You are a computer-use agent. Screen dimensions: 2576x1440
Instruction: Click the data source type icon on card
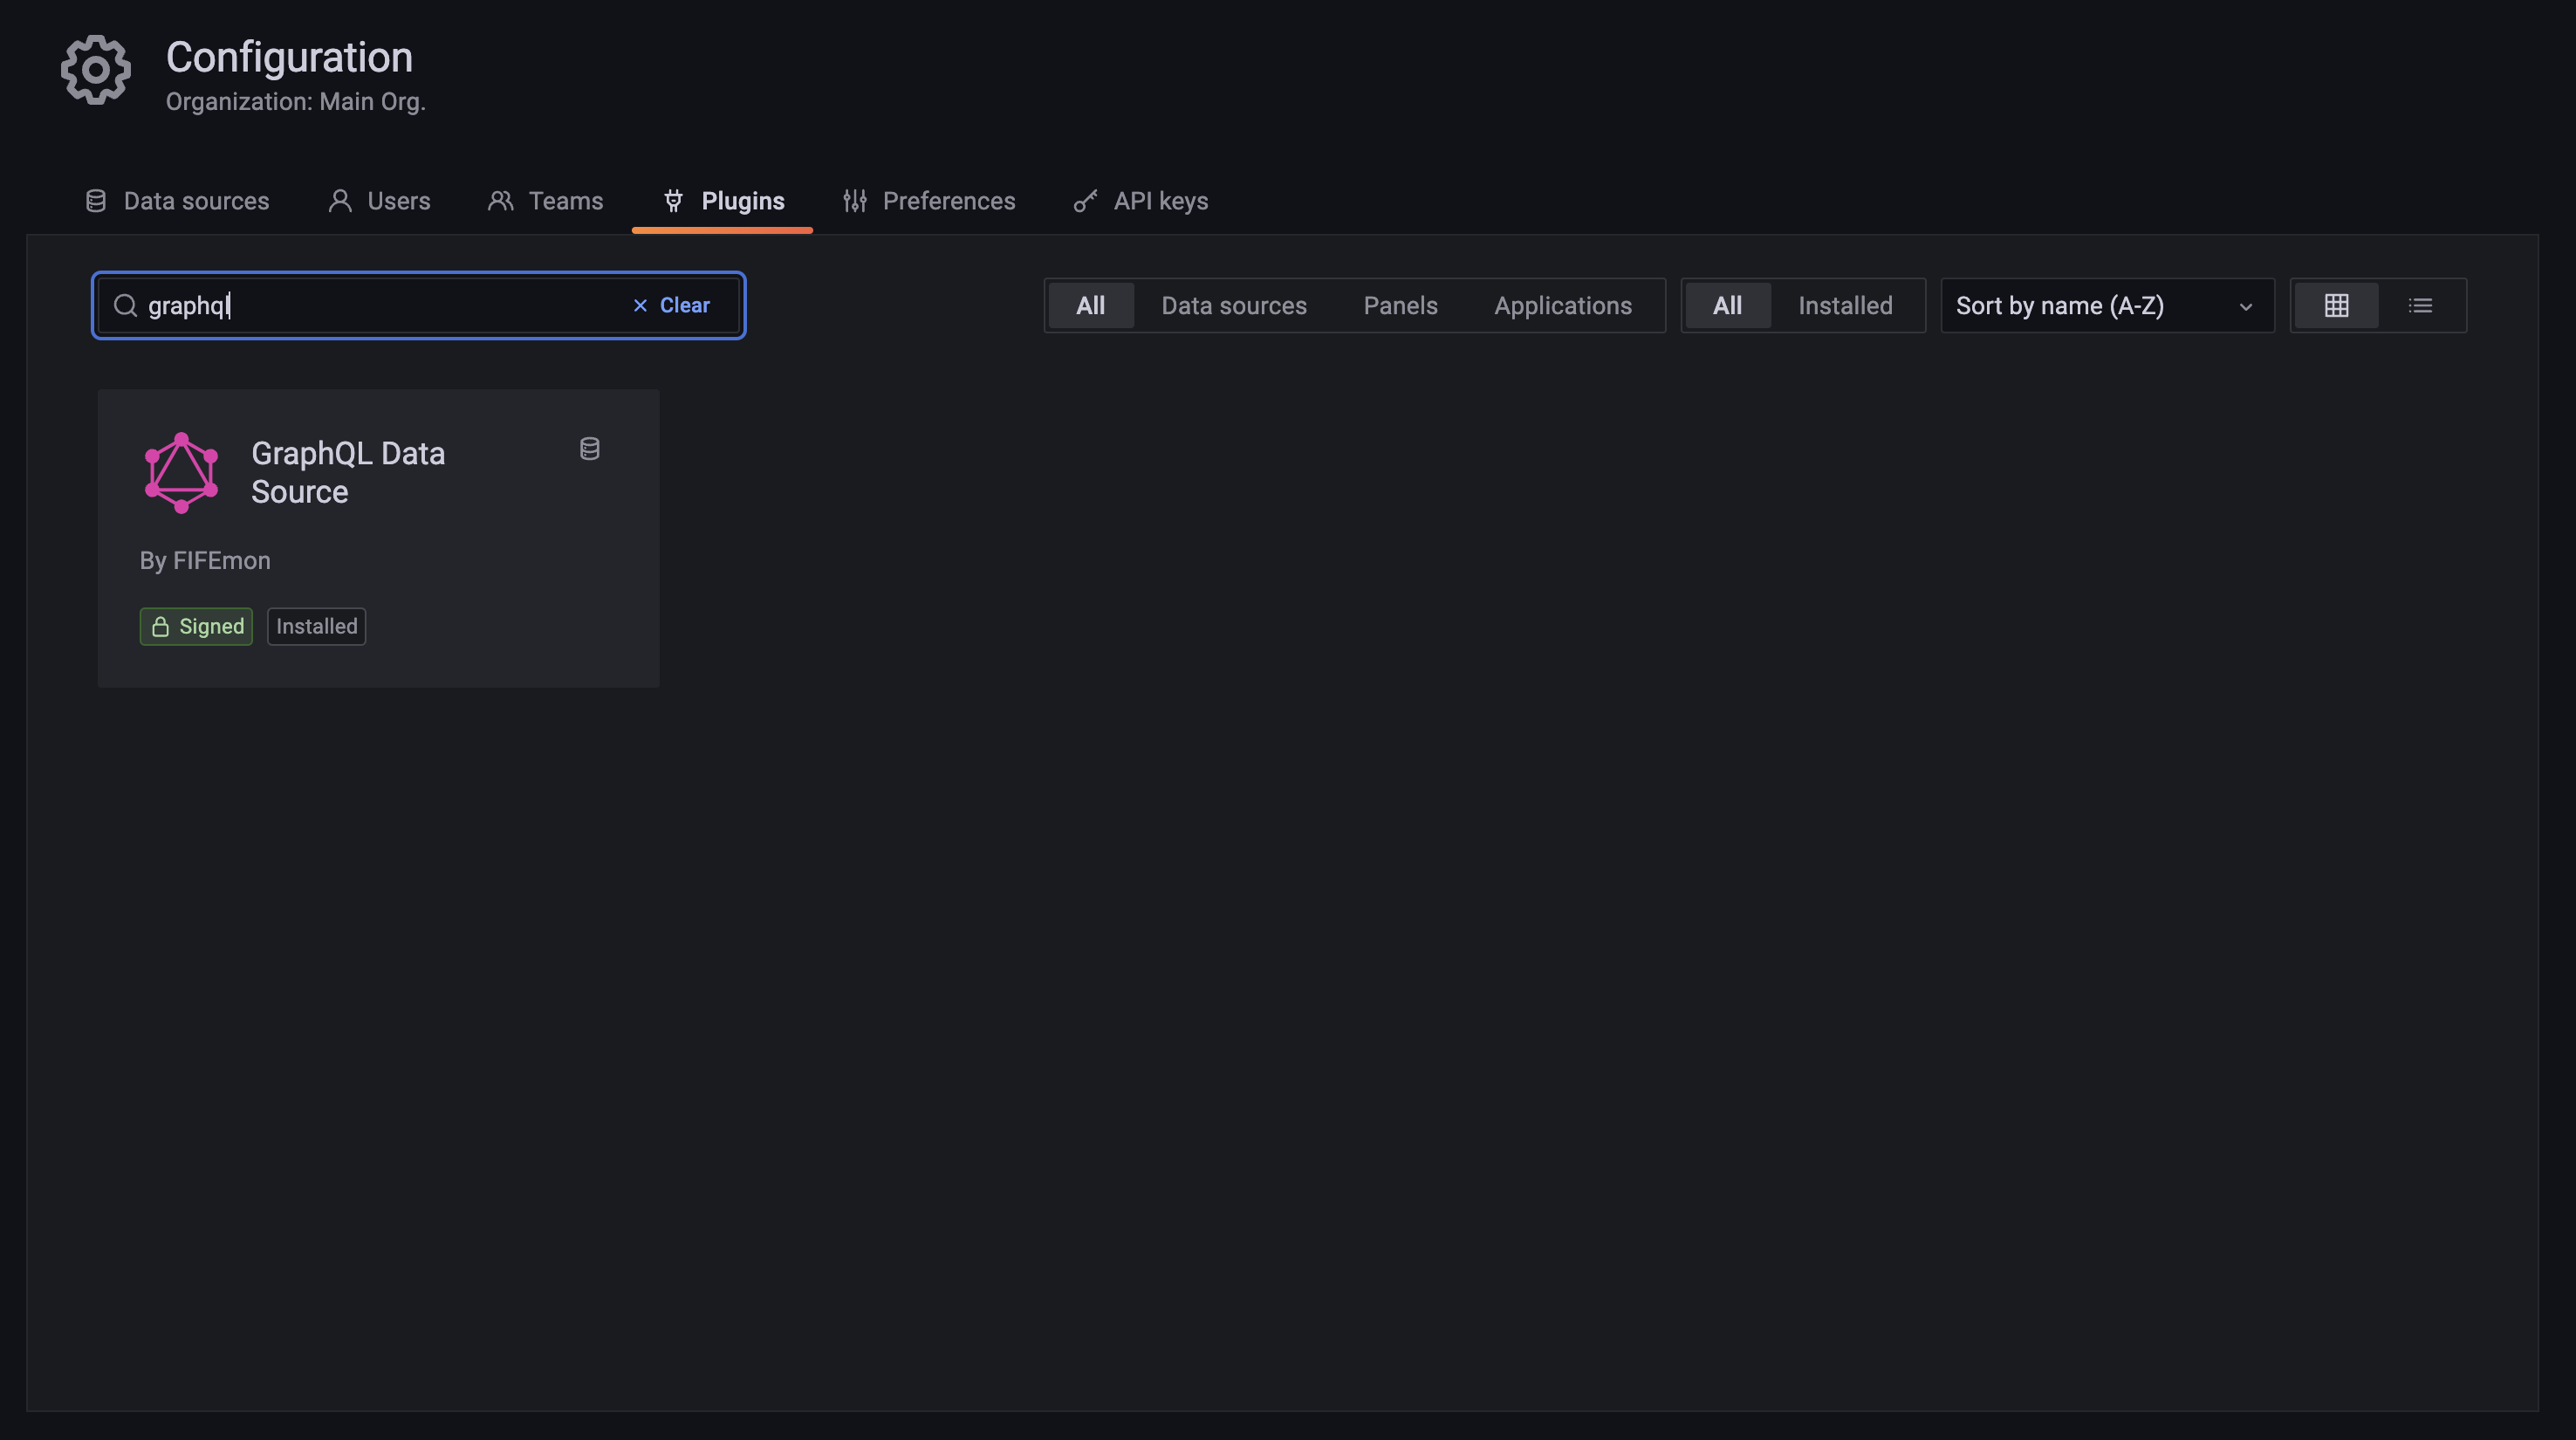pyautogui.click(x=590, y=449)
